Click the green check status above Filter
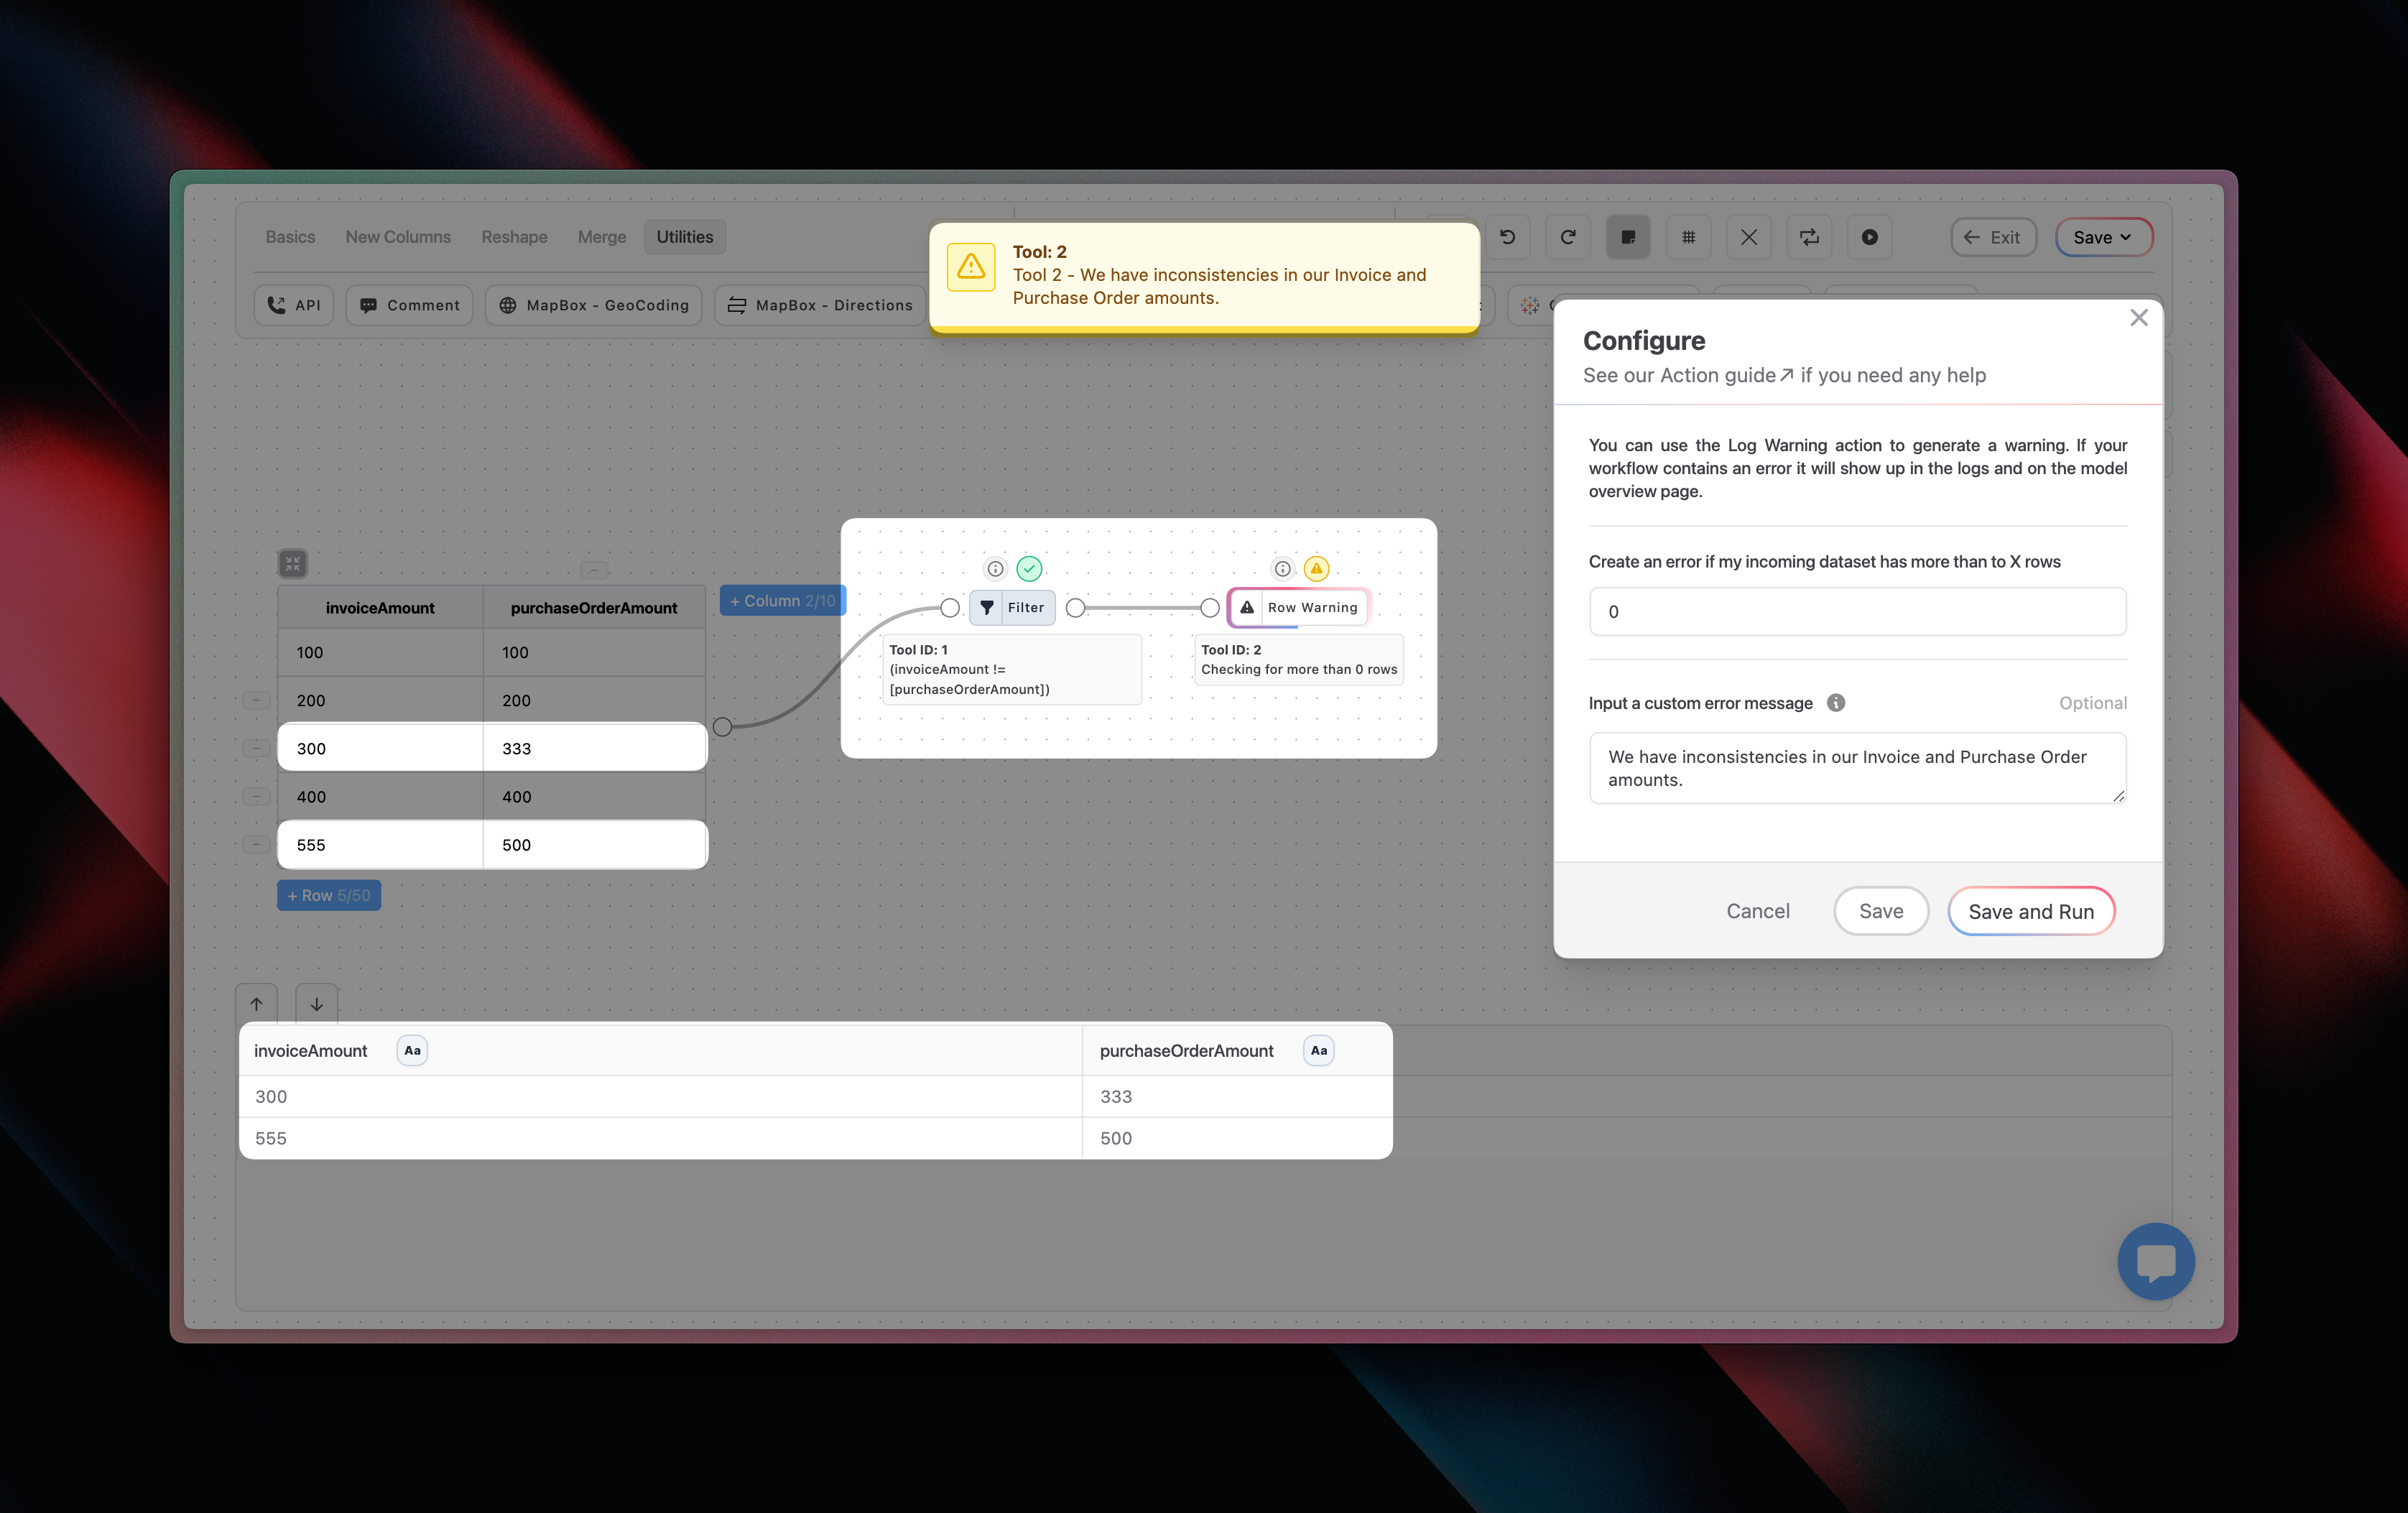 pyautogui.click(x=1029, y=569)
